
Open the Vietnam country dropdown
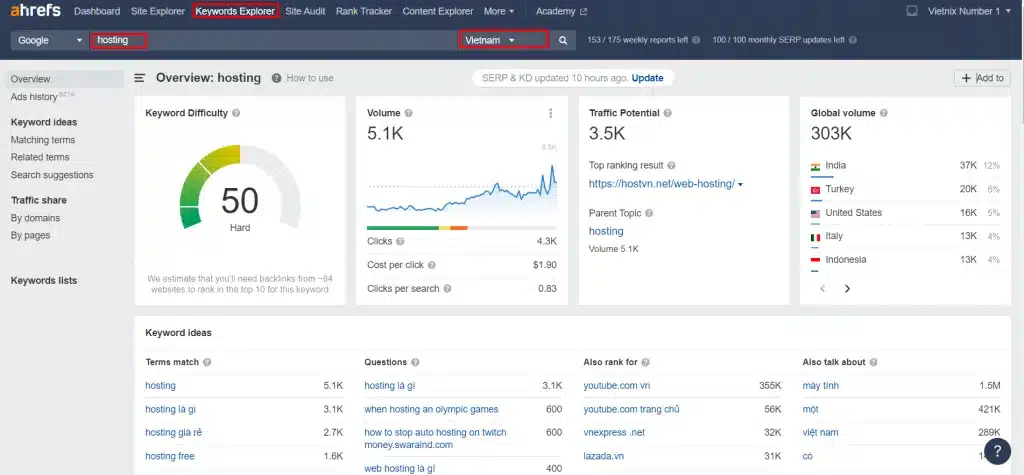(x=503, y=41)
